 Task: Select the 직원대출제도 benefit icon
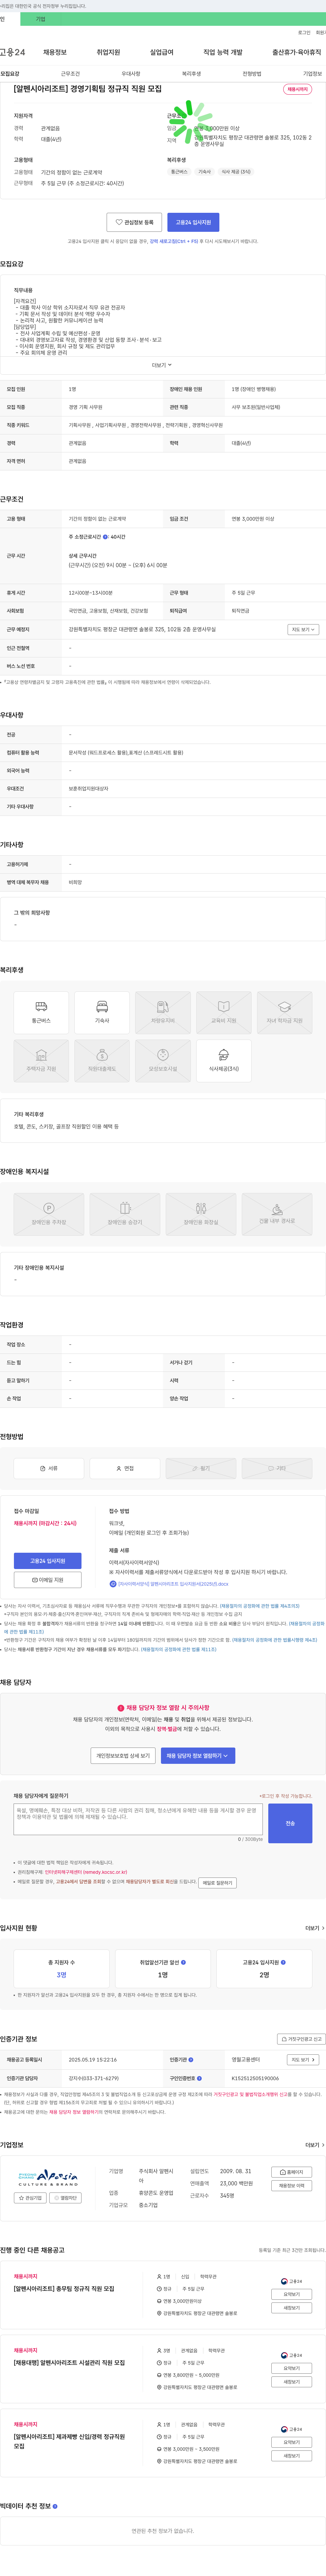[102, 1061]
